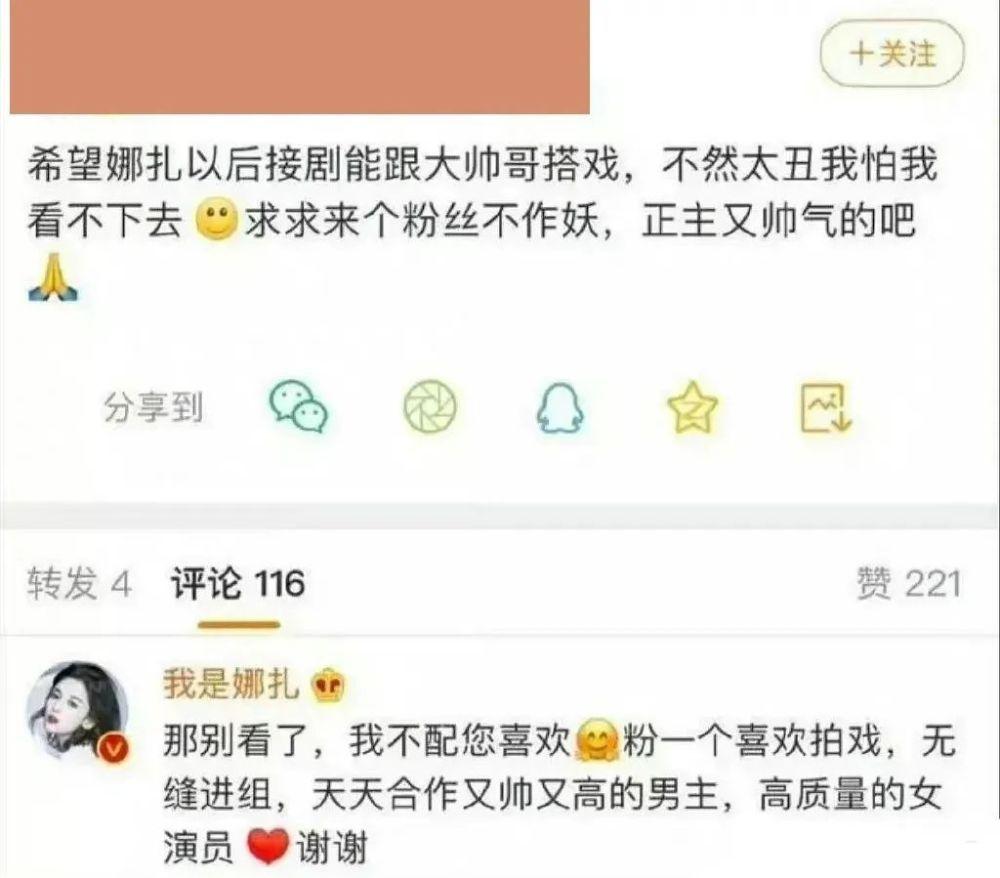The height and width of the screenshot is (878, 1000).
Task: Open the 转发 4 reposts tab
Action: click(x=79, y=583)
